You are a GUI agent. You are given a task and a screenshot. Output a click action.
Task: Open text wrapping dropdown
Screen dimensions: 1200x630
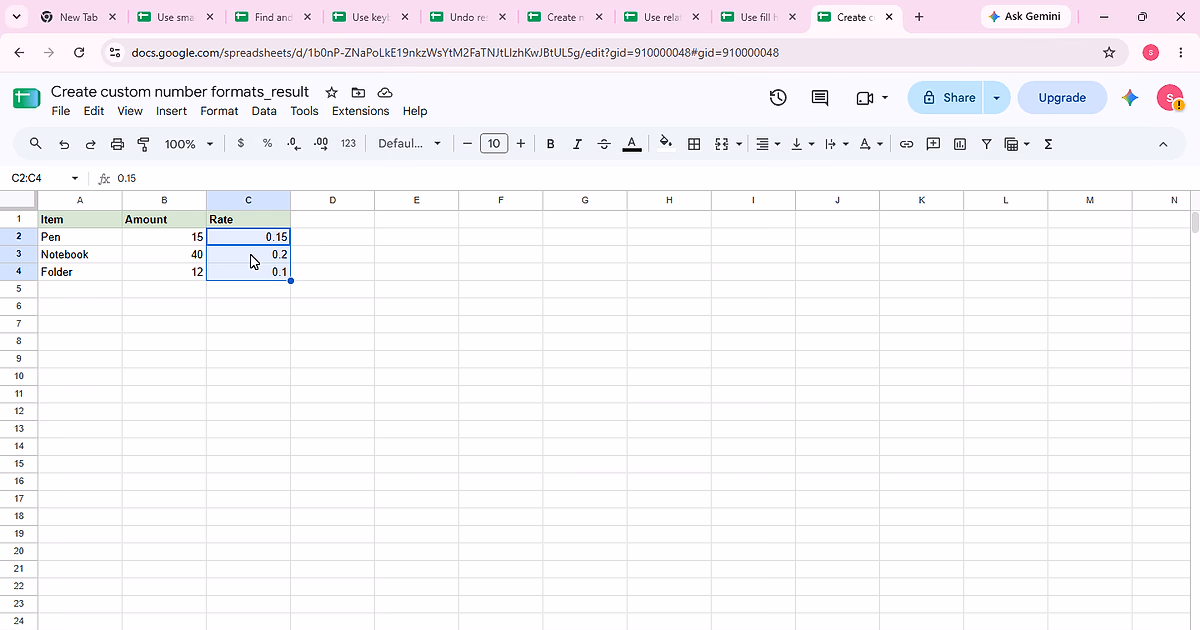[835, 144]
